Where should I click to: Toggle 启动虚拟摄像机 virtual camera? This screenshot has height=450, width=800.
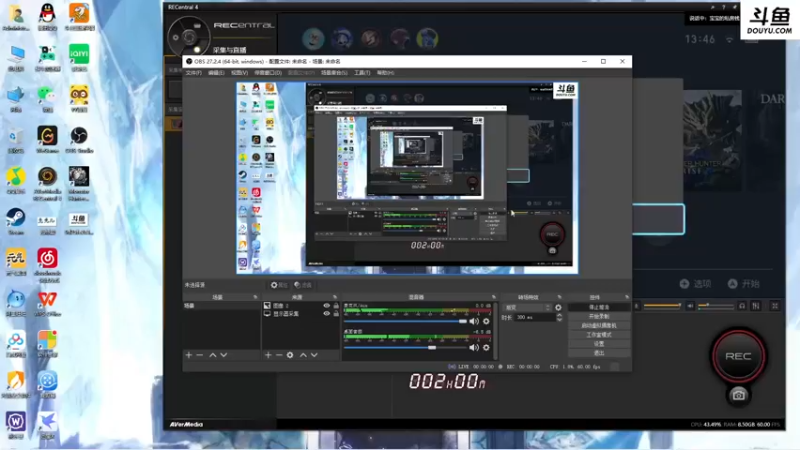coord(599,326)
